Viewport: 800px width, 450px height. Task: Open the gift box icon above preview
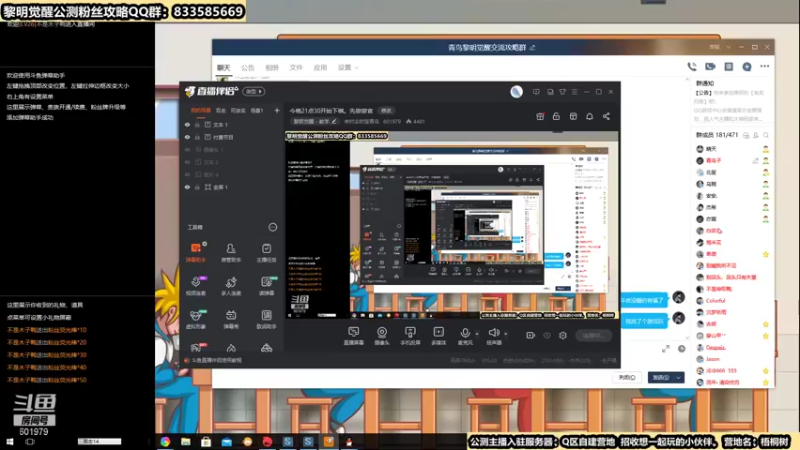point(540,116)
